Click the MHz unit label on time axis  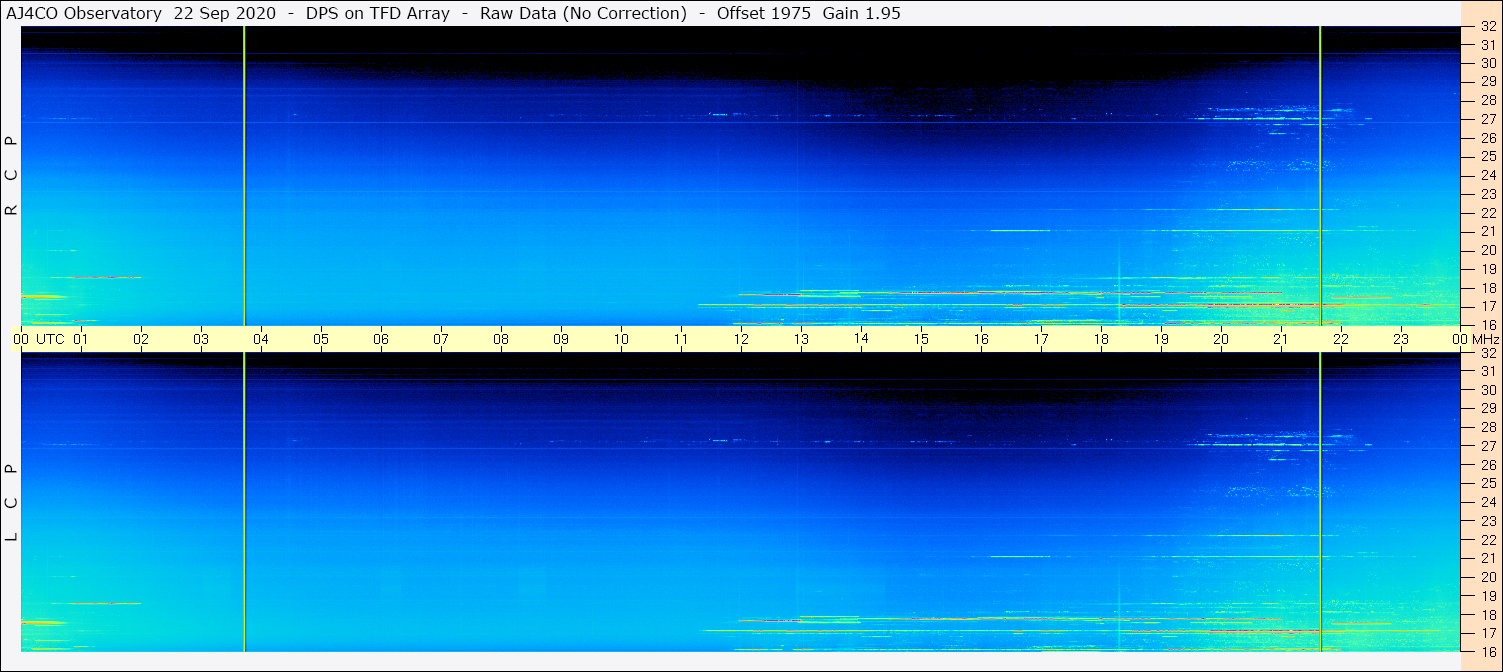point(1482,339)
